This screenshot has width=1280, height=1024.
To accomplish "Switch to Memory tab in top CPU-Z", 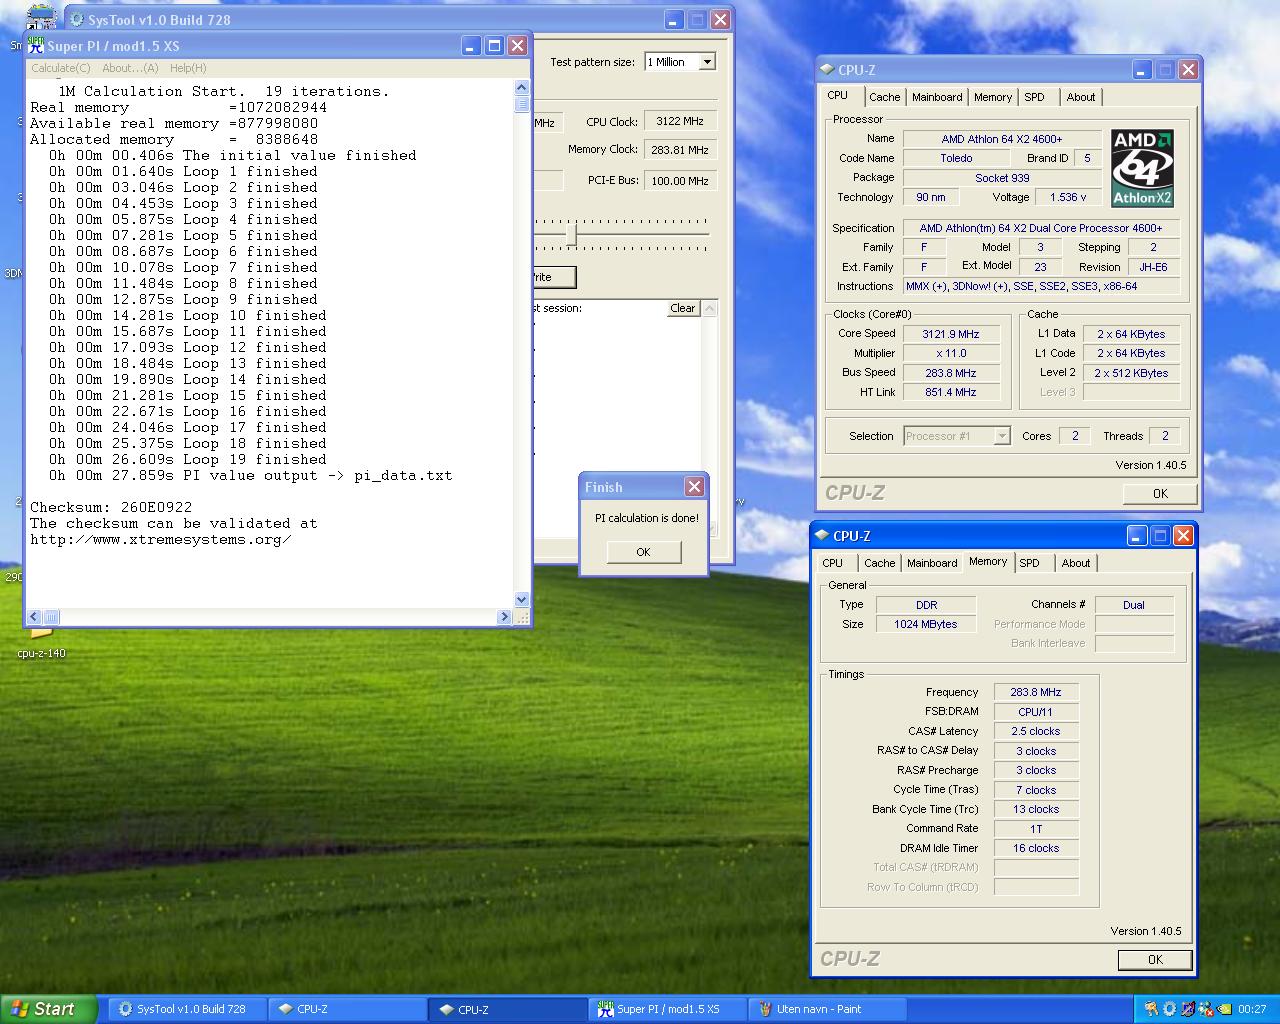I will (x=993, y=97).
